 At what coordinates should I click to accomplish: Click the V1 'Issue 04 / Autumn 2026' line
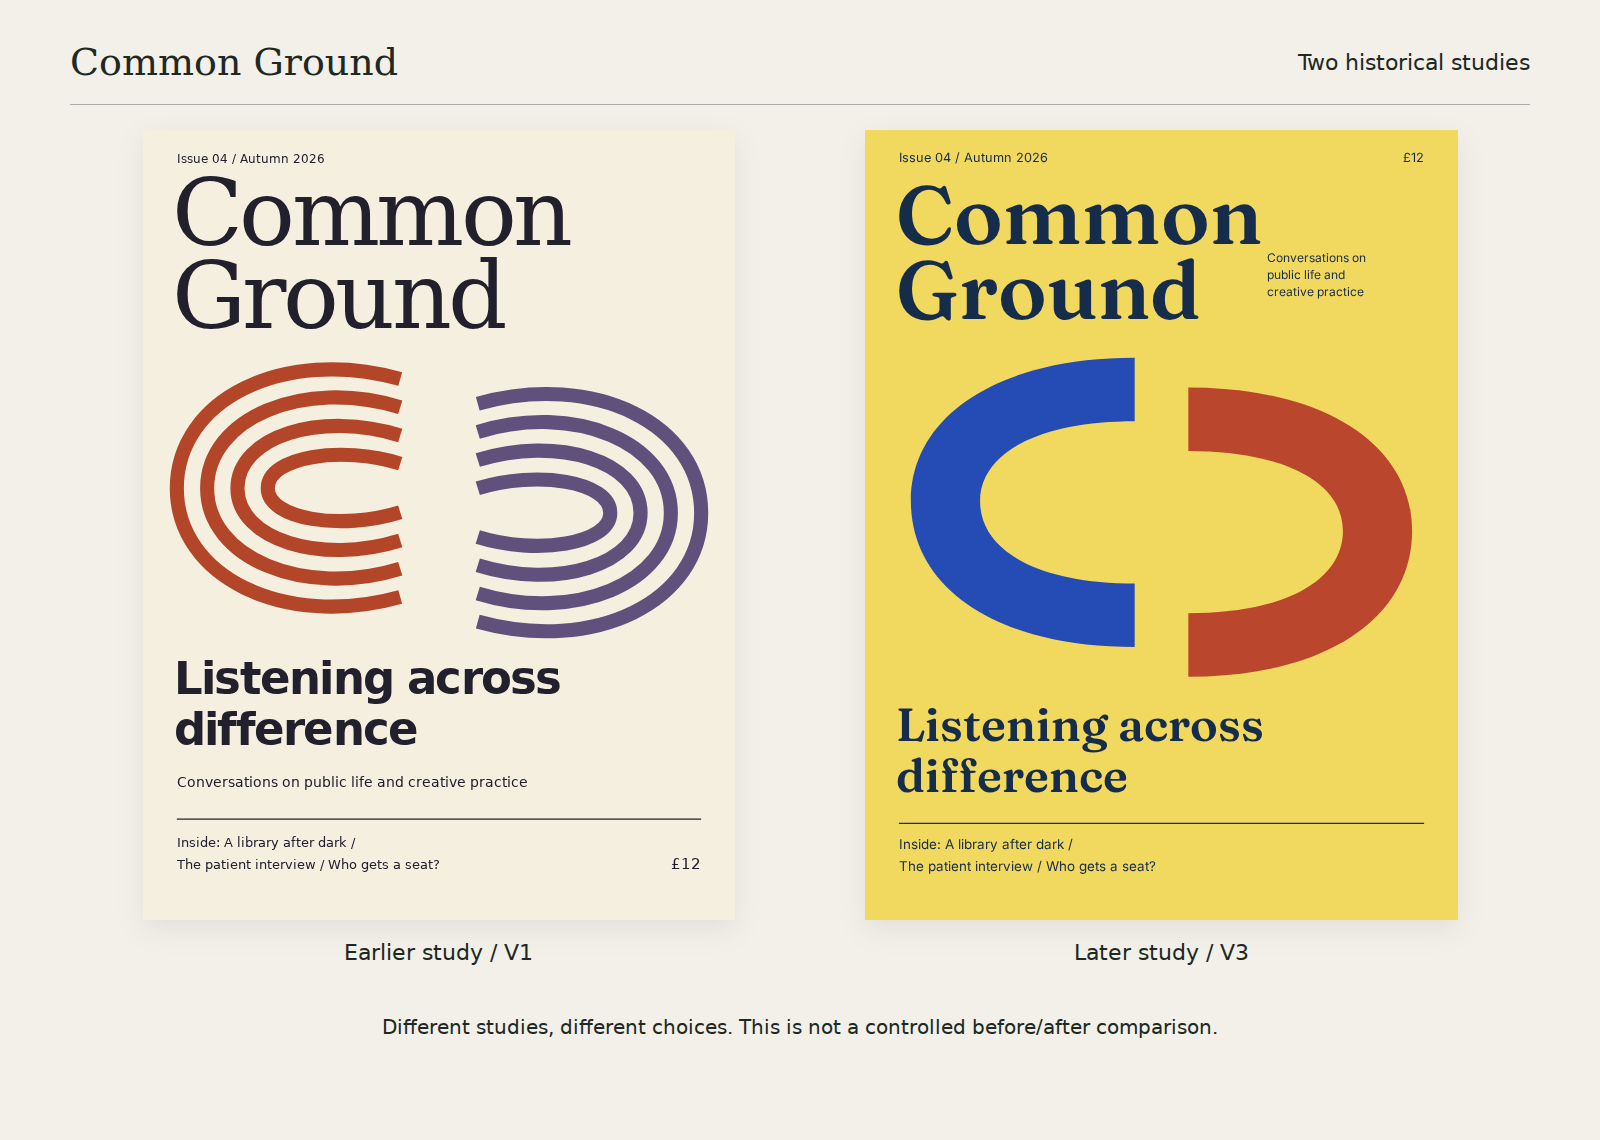(x=251, y=159)
